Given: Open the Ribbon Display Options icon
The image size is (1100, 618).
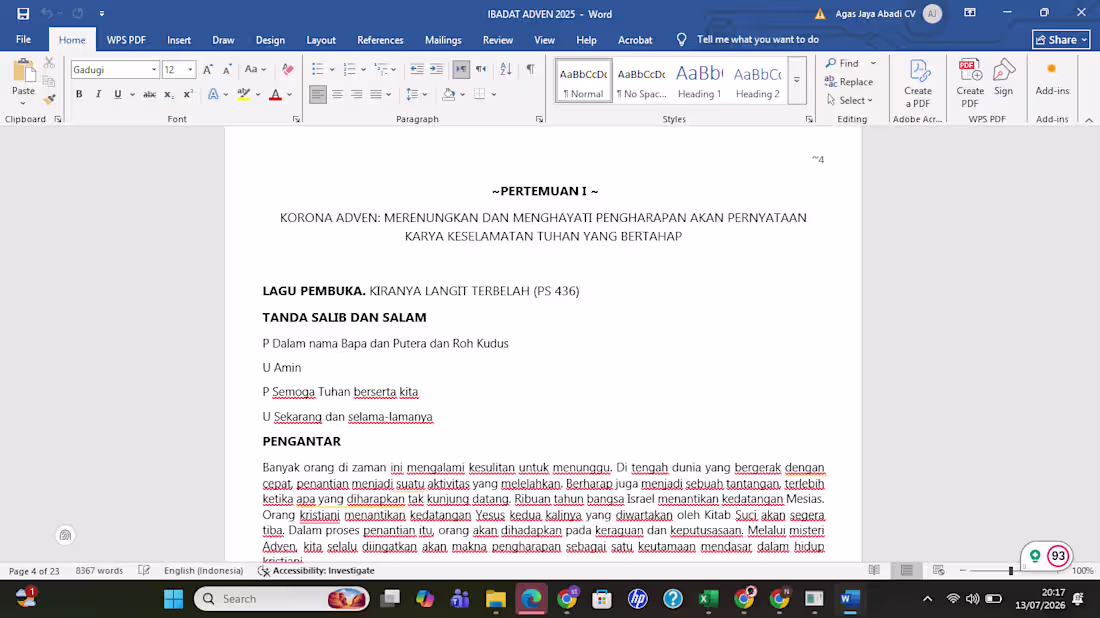Looking at the screenshot, I should tap(970, 13).
